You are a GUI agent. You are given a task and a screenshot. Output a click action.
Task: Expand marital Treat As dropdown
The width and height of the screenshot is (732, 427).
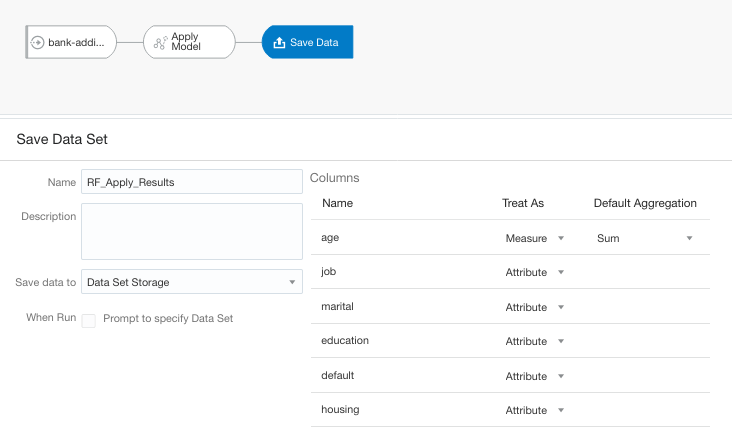[x=535, y=307]
